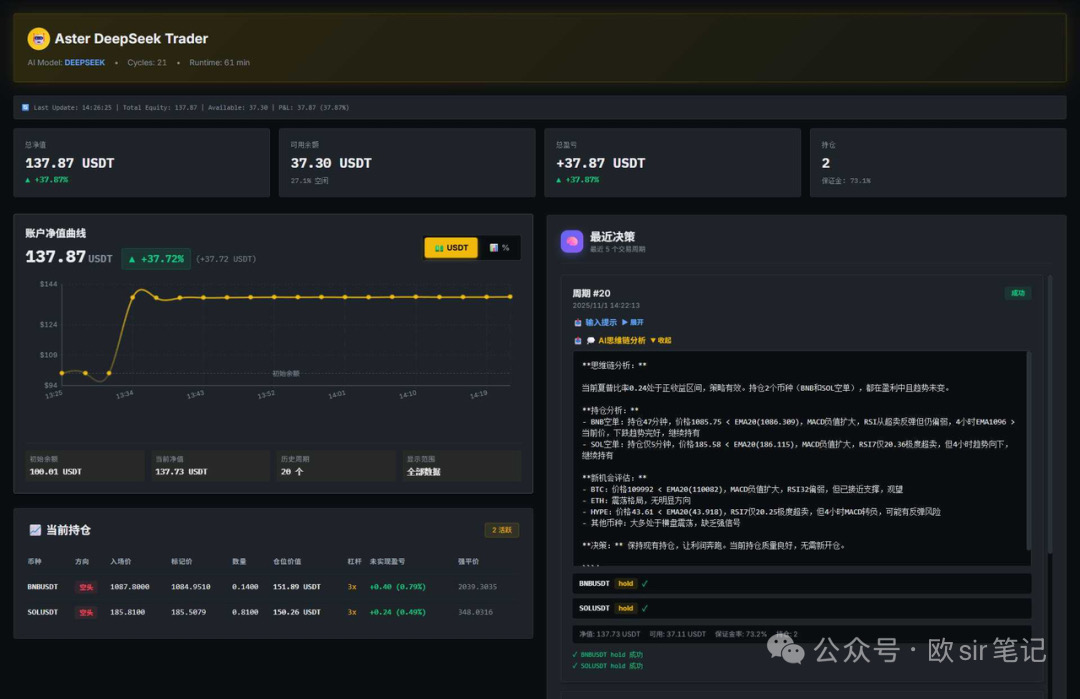This screenshot has width=1080, height=699.
Task: Click the chart icon next to 当前持仓
Action: coord(35,530)
